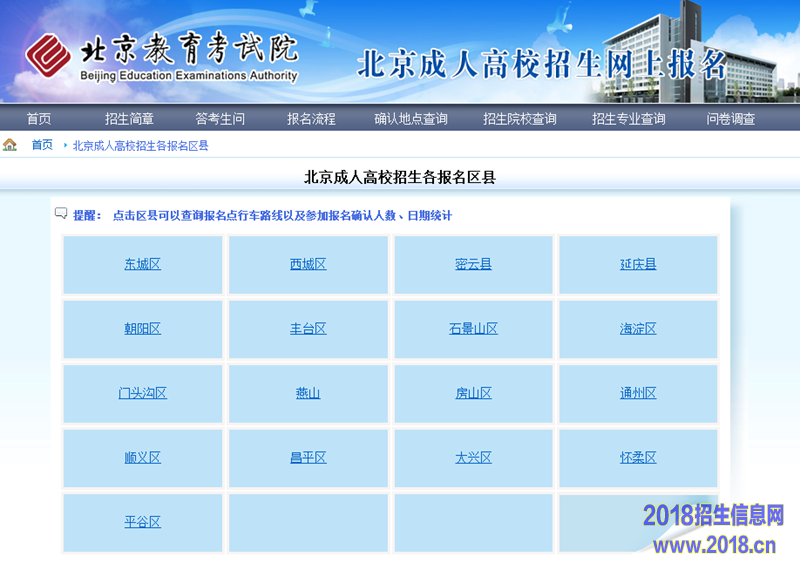
Task: Click the speech bubble reminder icon
Action: point(61,214)
